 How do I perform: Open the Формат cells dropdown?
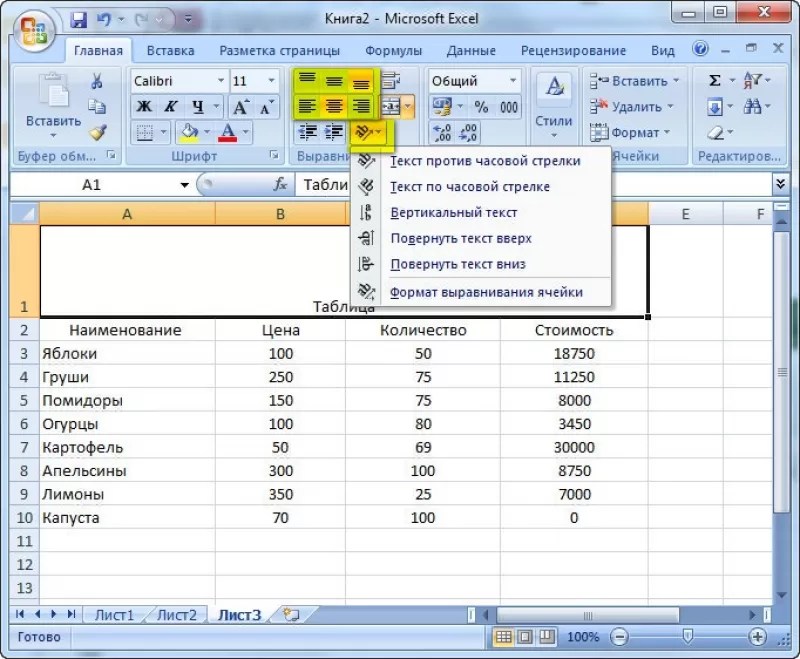pos(630,133)
